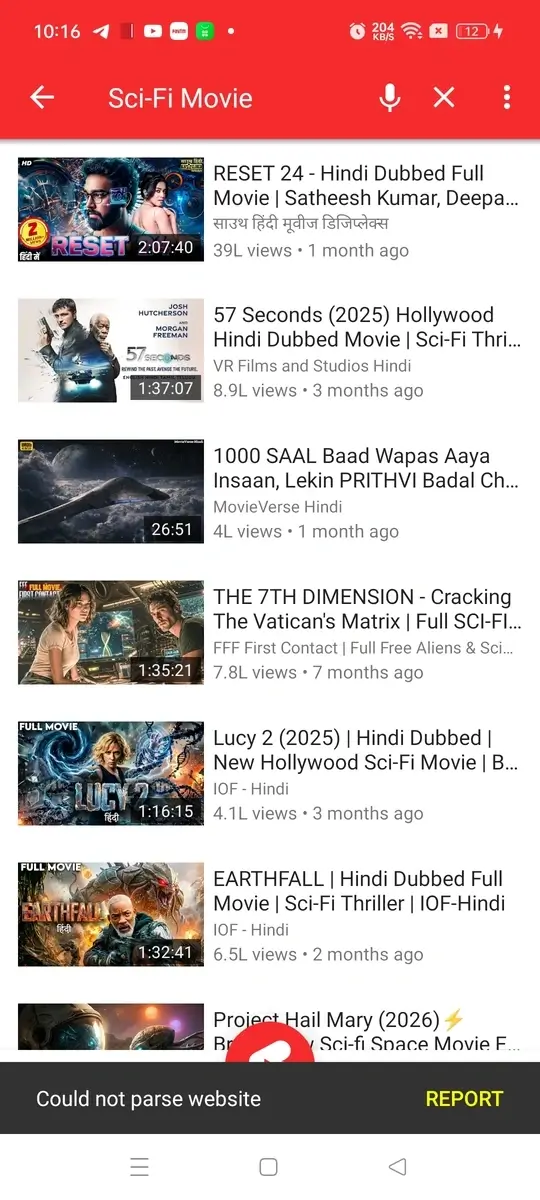Tap the Android back triangle button
This screenshot has width=540, height=1200.
[x=398, y=1167]
